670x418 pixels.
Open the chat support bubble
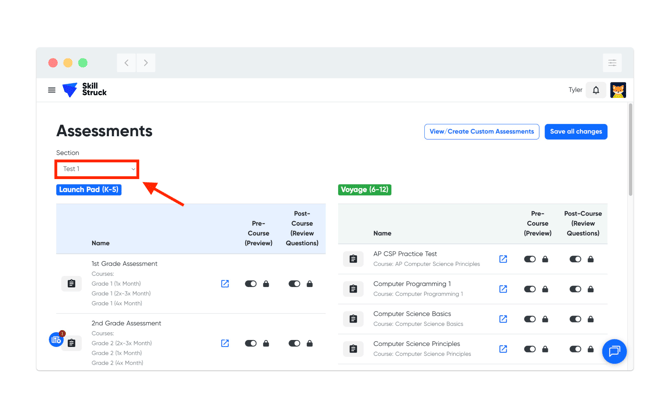614,351
